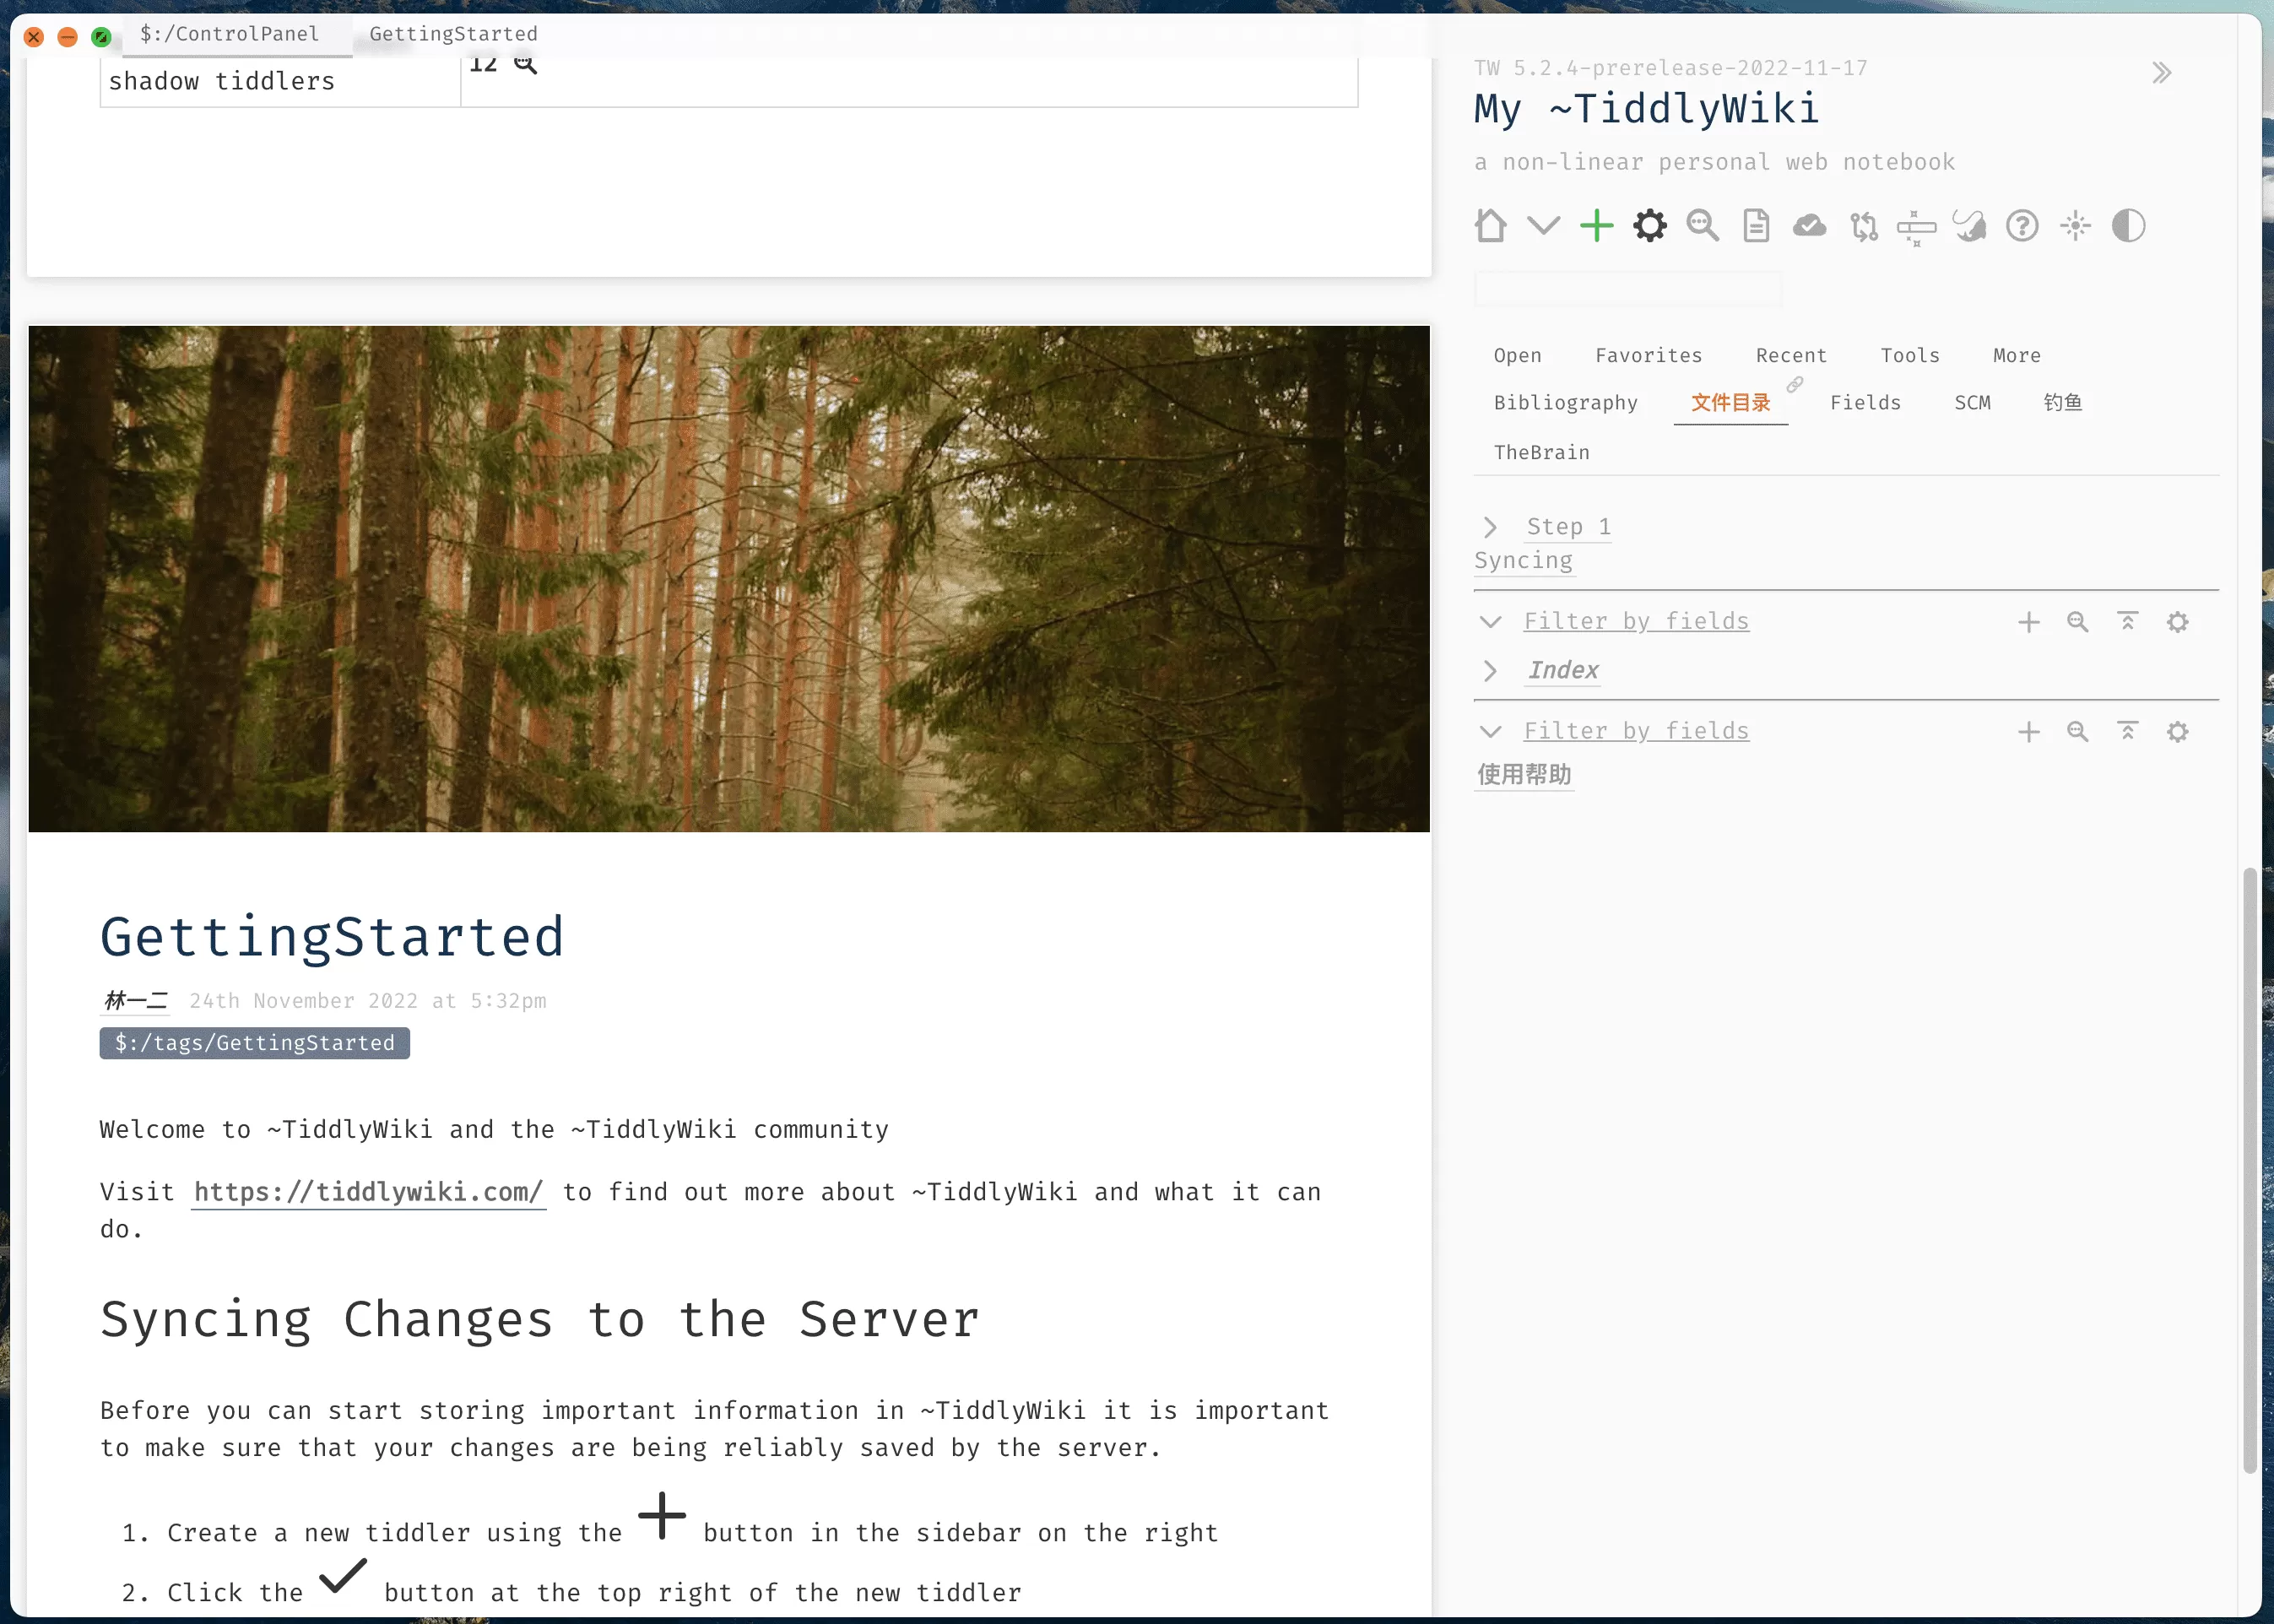This screenshot has width=2274, height=1624.
Task: Expand the Index section
Action: [x=1490, y=670]
